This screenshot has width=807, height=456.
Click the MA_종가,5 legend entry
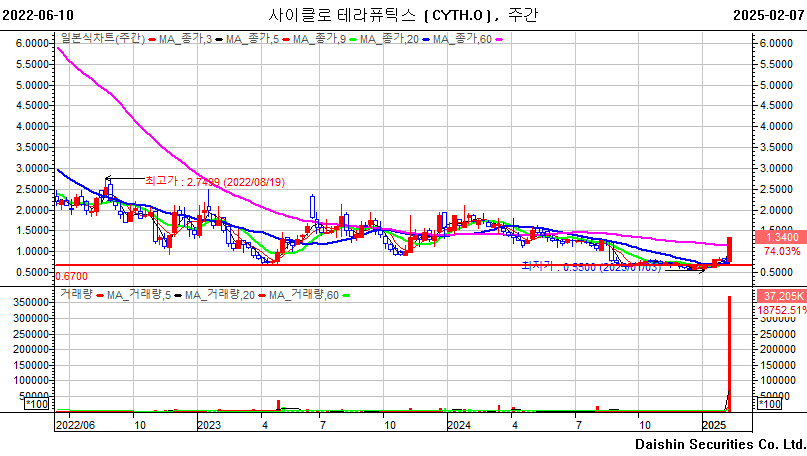pyautogui.click(x=252, y=39)
